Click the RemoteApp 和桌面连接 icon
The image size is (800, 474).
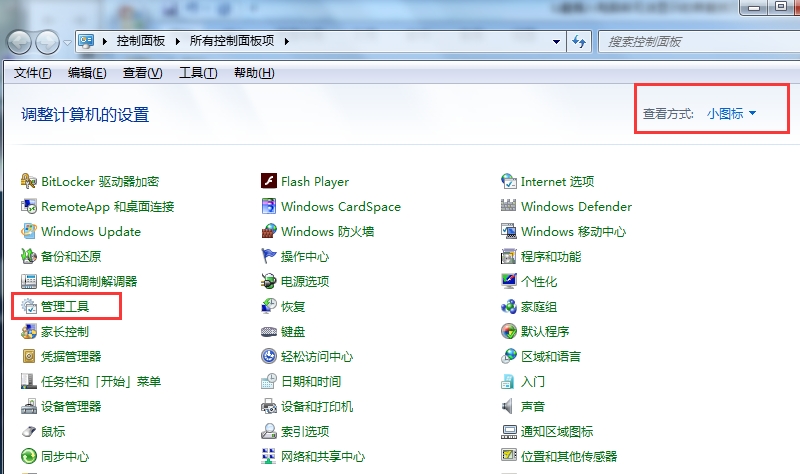coord(29,206)
